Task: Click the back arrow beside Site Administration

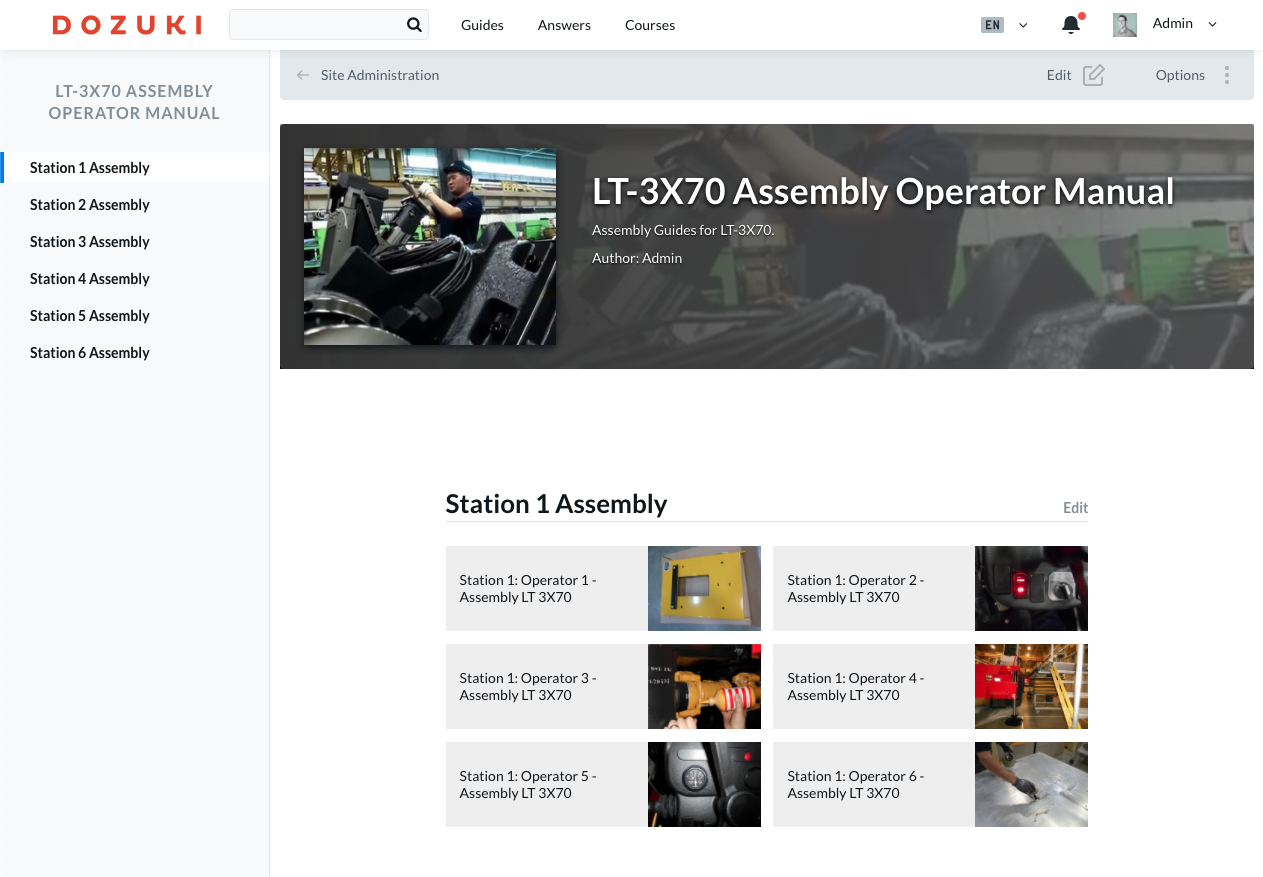Action: [x=303, y=75]
